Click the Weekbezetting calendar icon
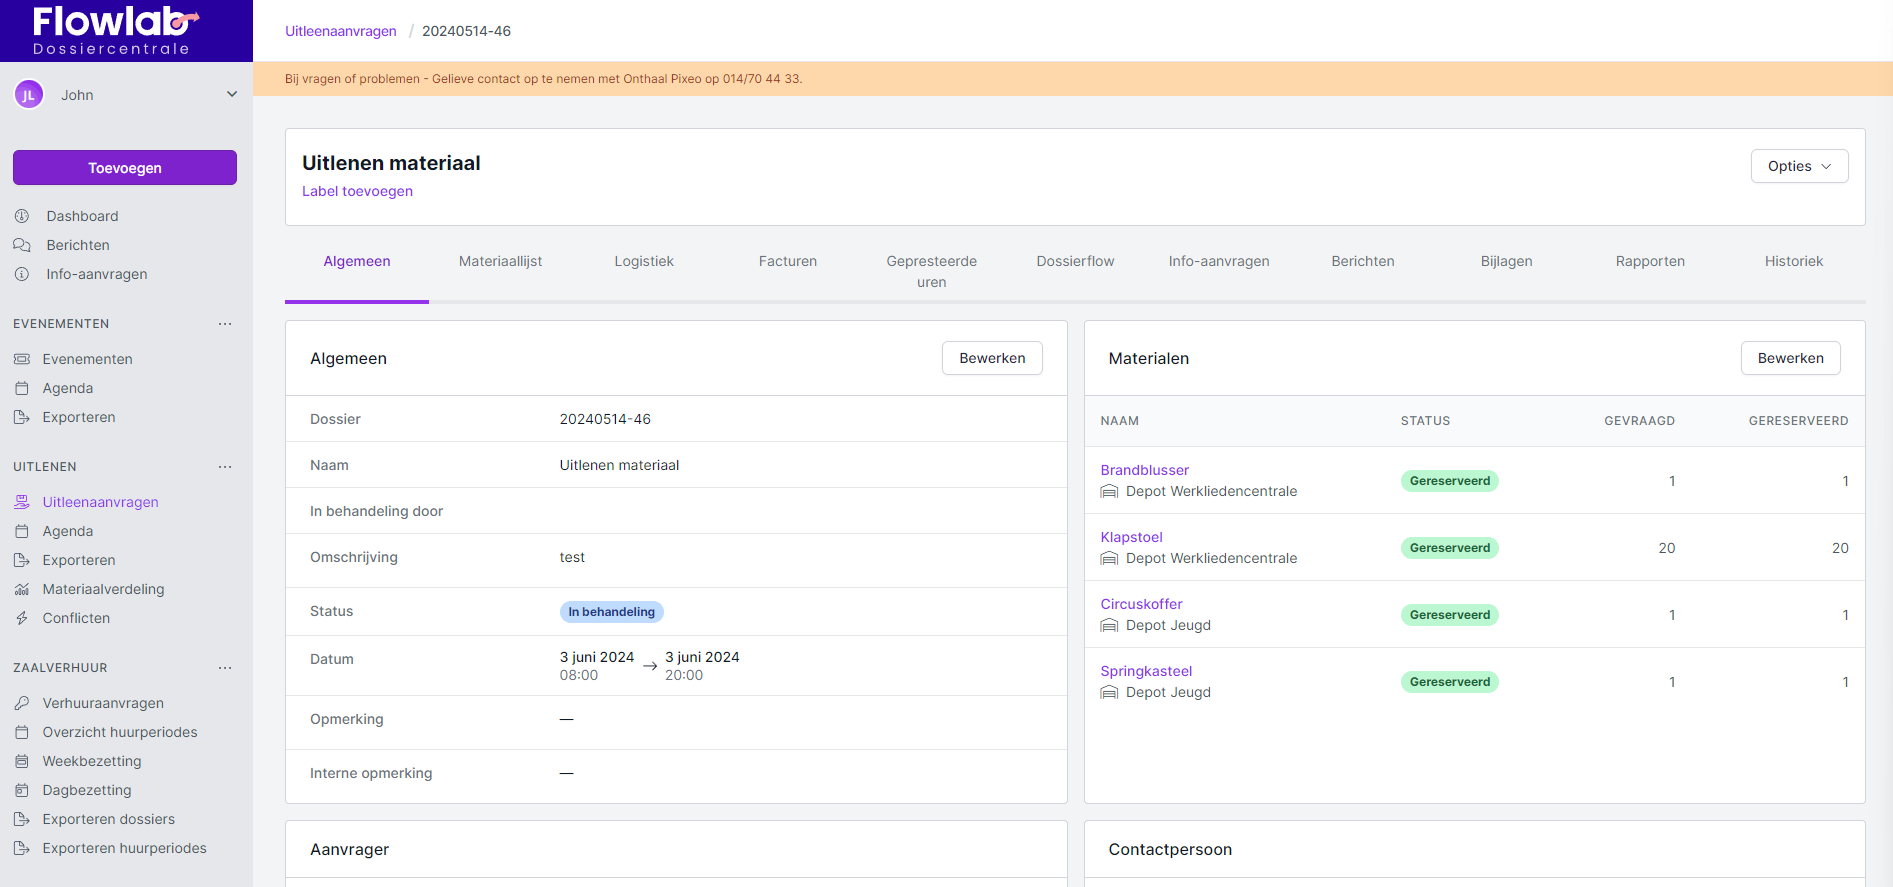 (x=22, y=761)
